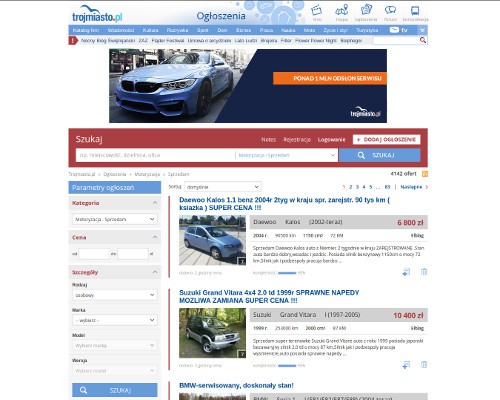Open the Rodzaj dropdown showing osobowy

point(115,295)
